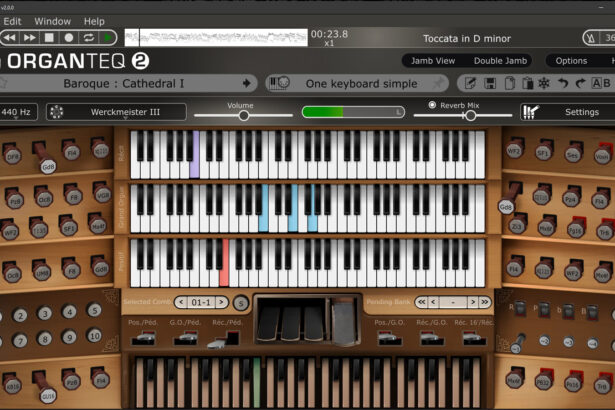Pull the Fg16 stop knob
The image size is (615, 410).
575,228
